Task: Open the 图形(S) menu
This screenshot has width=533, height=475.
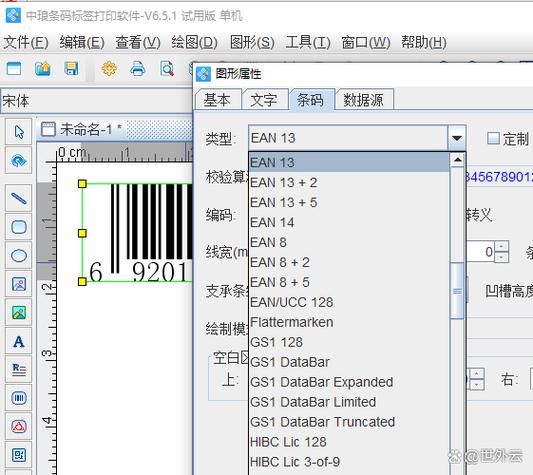Action: 252,43
